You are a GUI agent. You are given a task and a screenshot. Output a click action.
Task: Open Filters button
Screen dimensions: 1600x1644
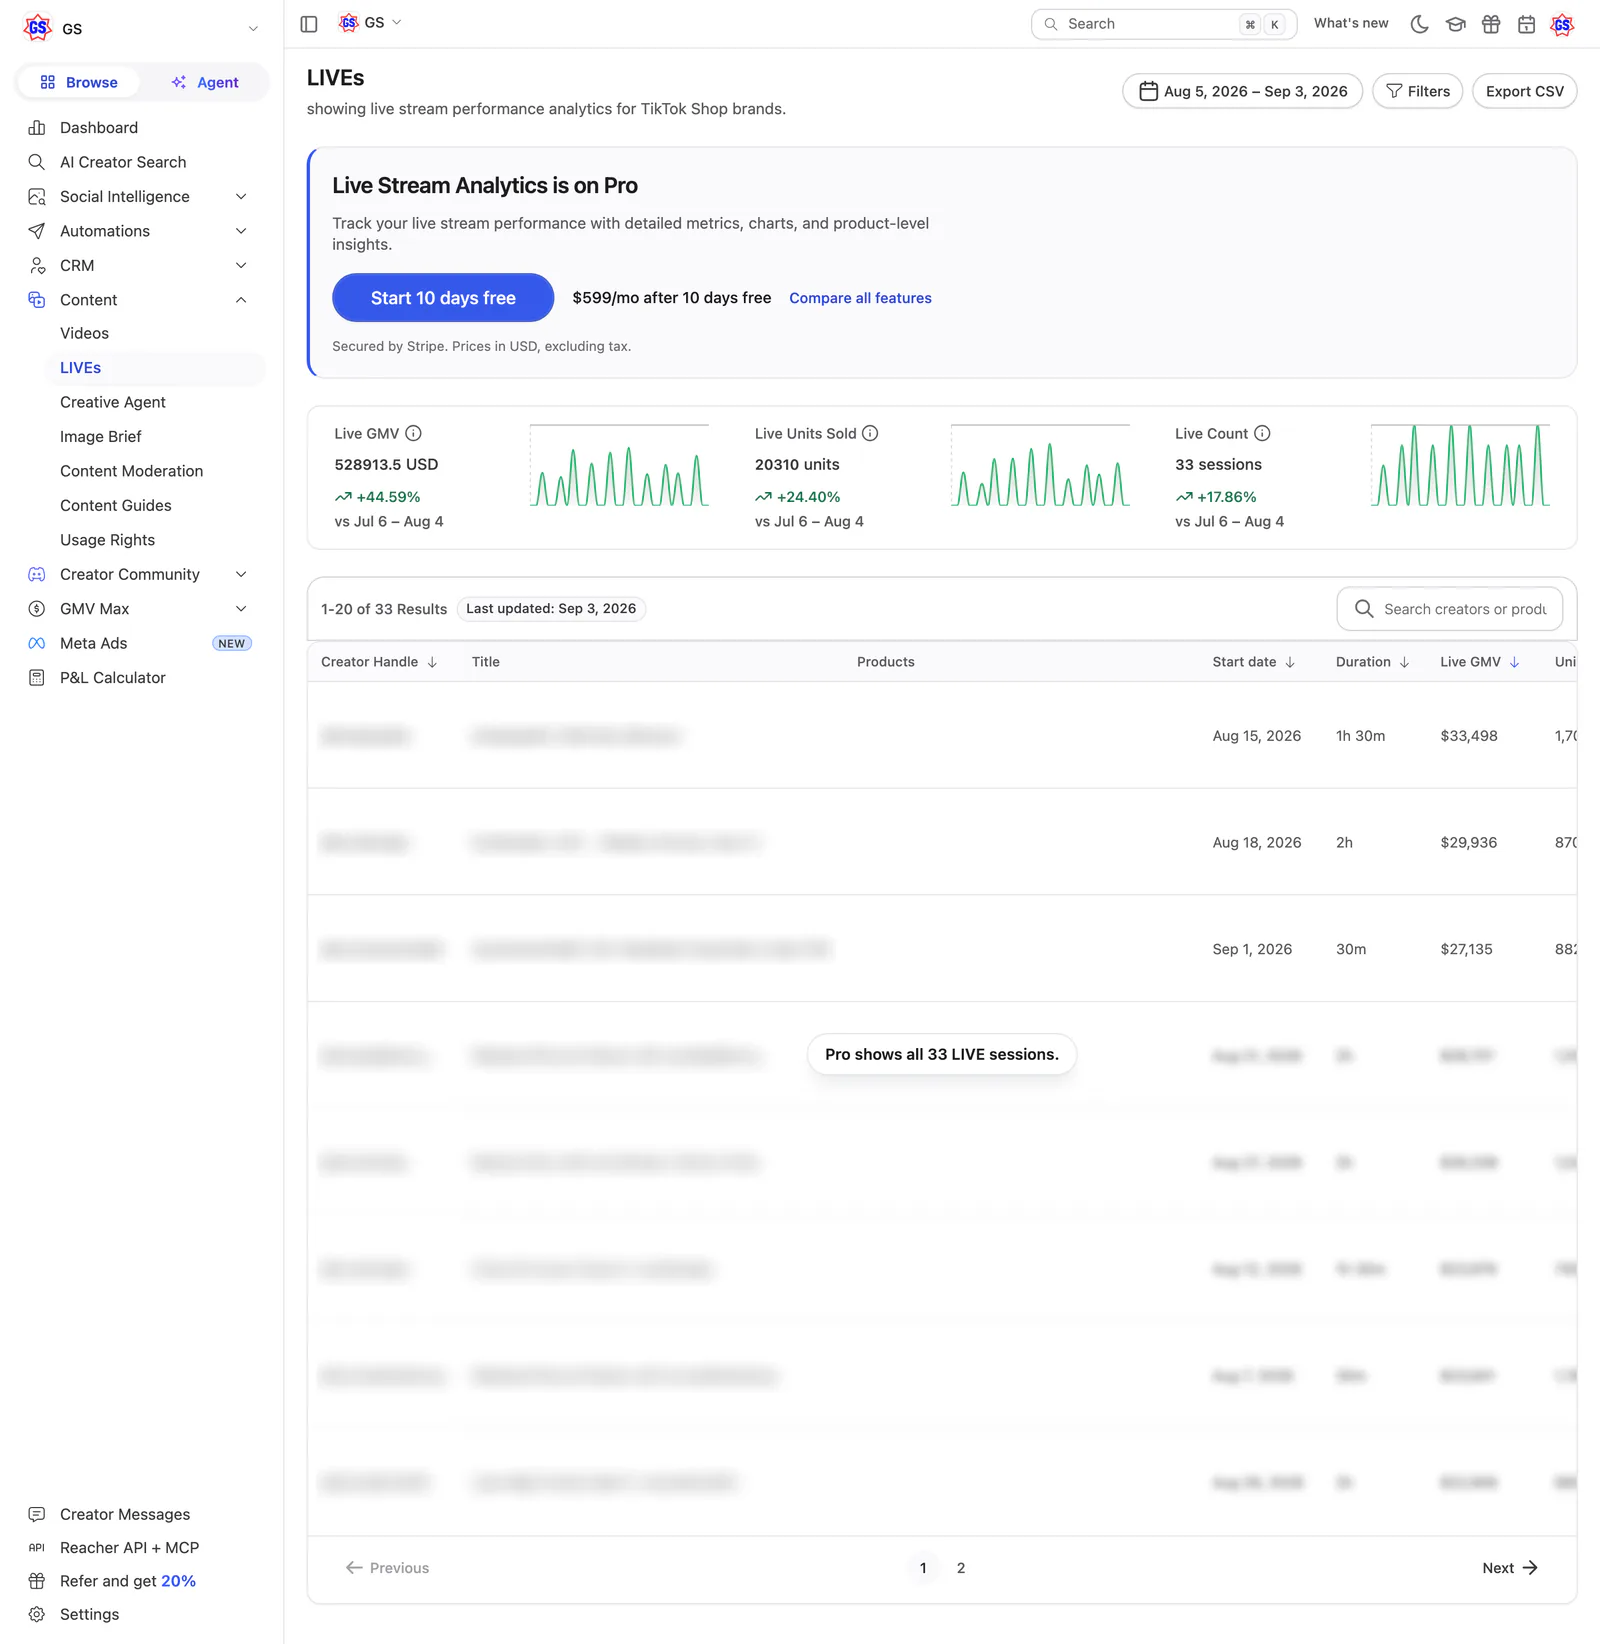[1417, 91]
